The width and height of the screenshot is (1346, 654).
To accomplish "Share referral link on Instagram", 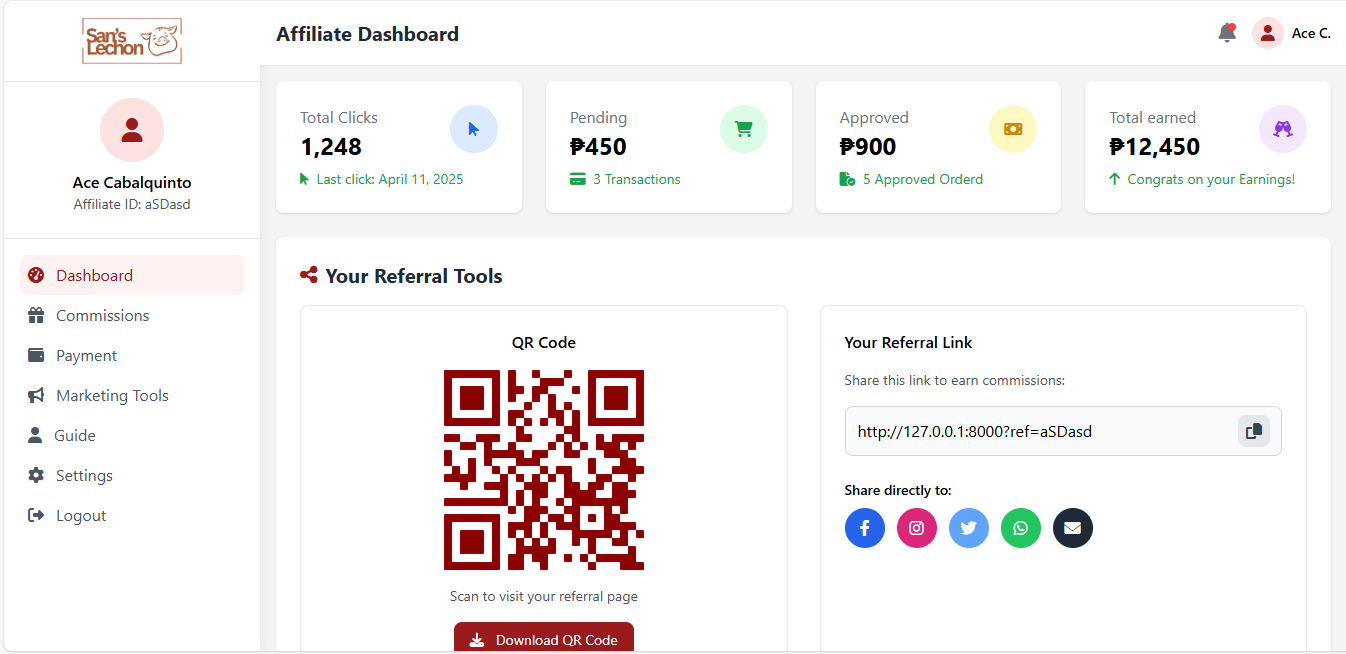I will tap(917, 528).
